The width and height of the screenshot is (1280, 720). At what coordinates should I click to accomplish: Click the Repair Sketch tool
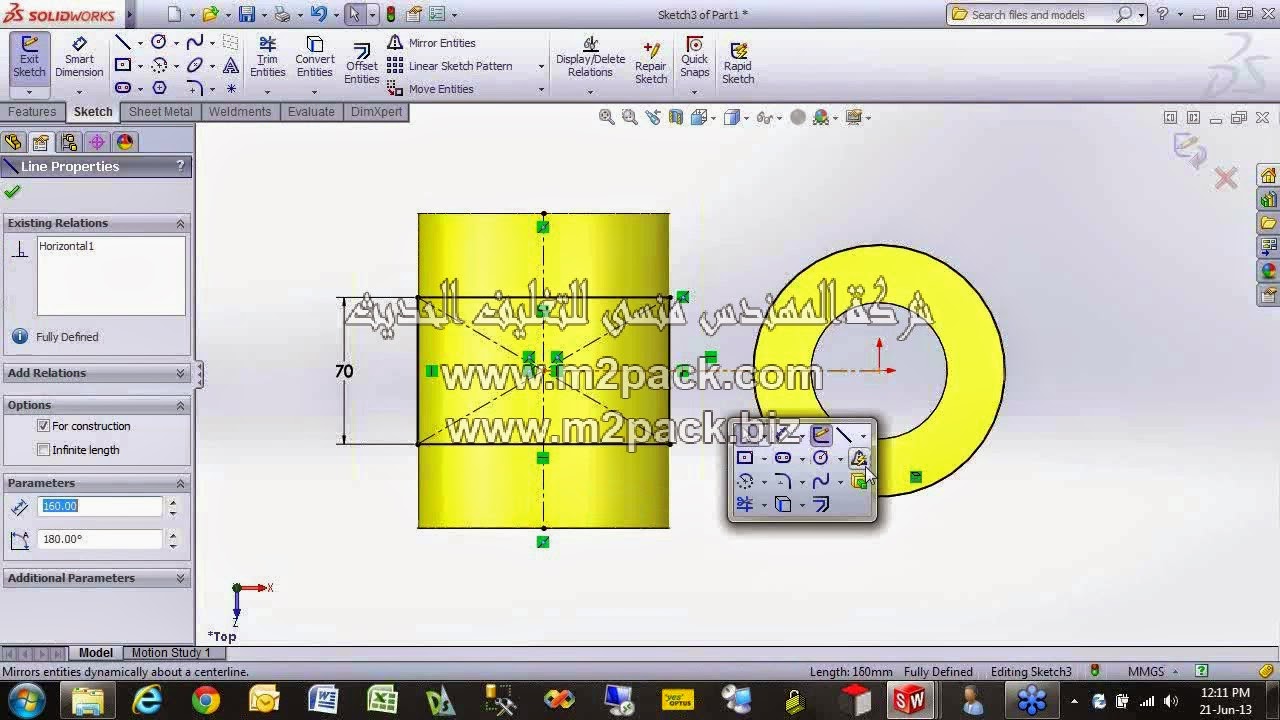pos(651,62)
